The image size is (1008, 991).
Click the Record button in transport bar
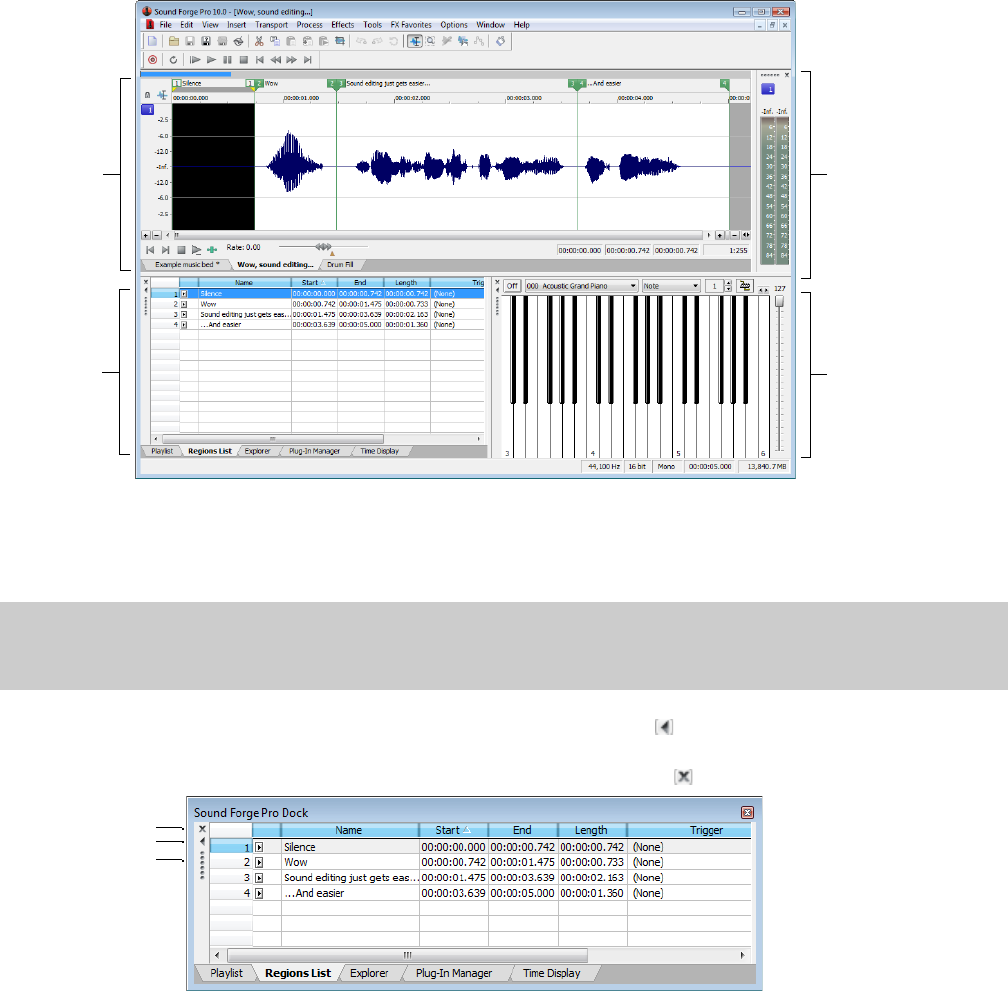[x=152, y=60]
